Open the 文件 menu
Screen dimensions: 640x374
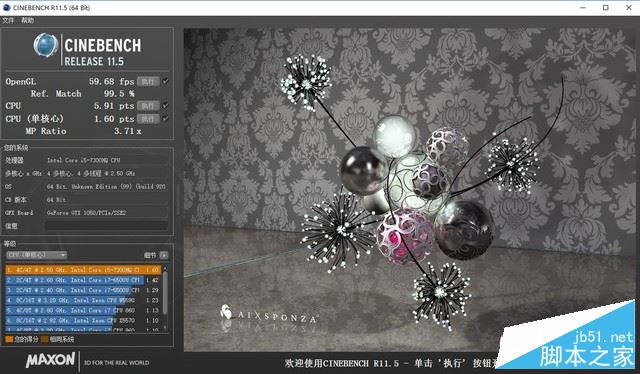(8, 20)
